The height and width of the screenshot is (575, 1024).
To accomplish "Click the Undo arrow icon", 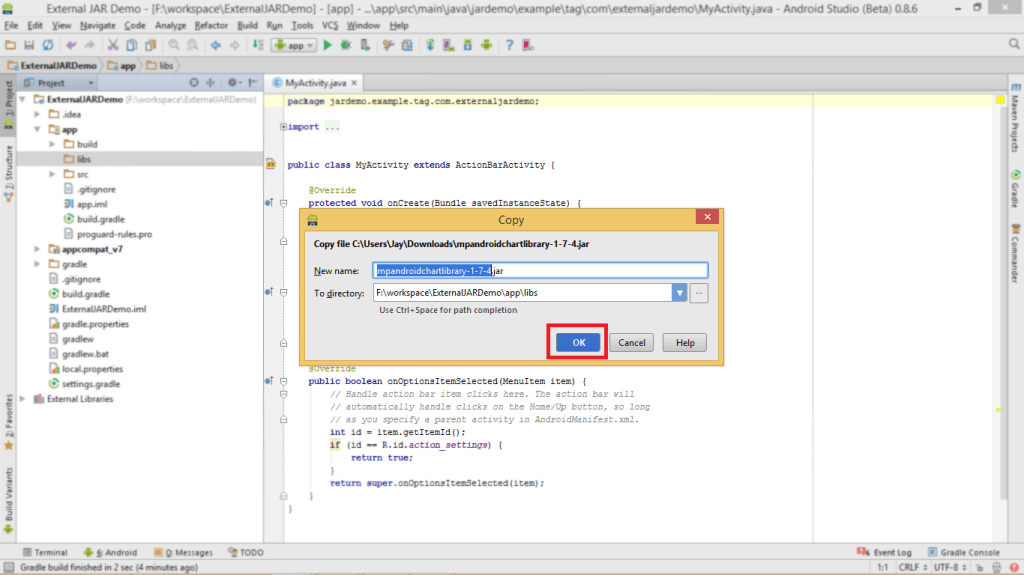I will click(71, 45).
